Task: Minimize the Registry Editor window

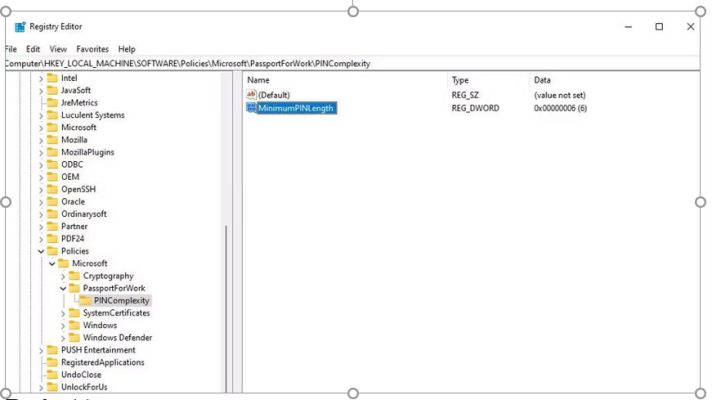Action: point(628,27)
